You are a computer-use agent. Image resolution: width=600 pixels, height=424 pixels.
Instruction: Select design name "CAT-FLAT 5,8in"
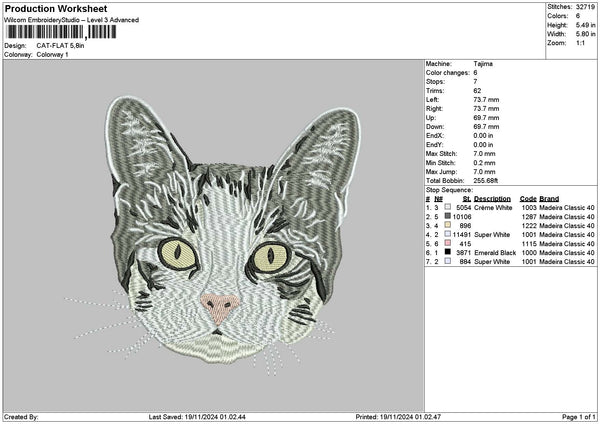[x=60, y=46]
